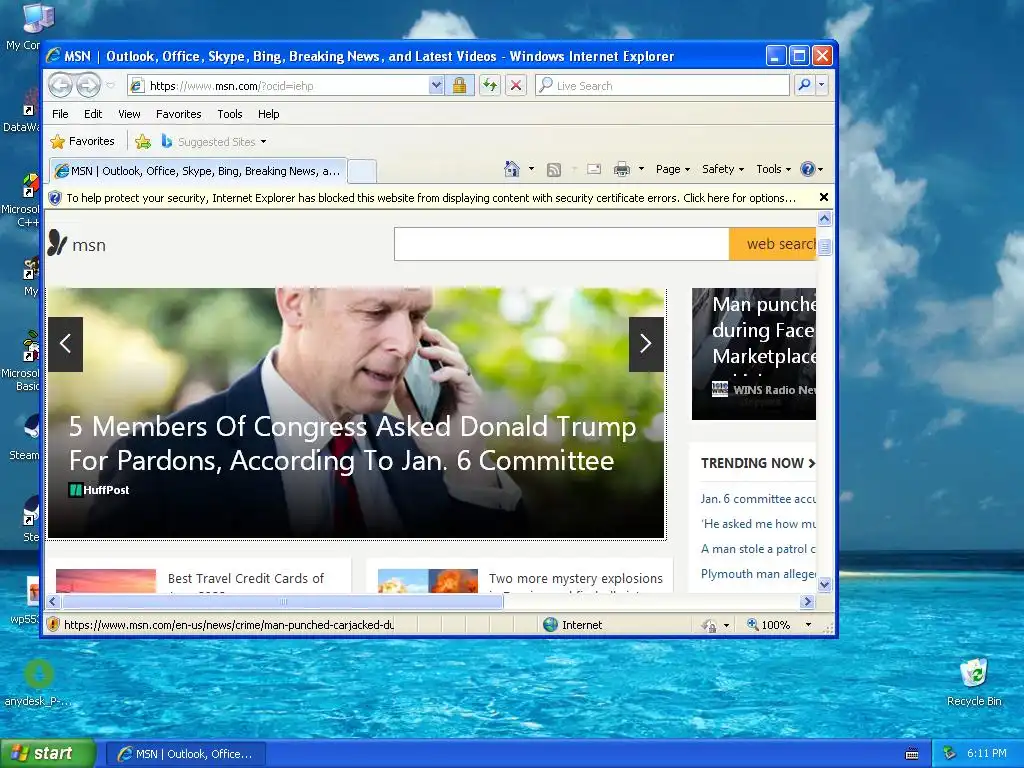1024x768 pixels.
Task: Expand the zoom level dropdown arrow
Action: click(x=808, y=625)
